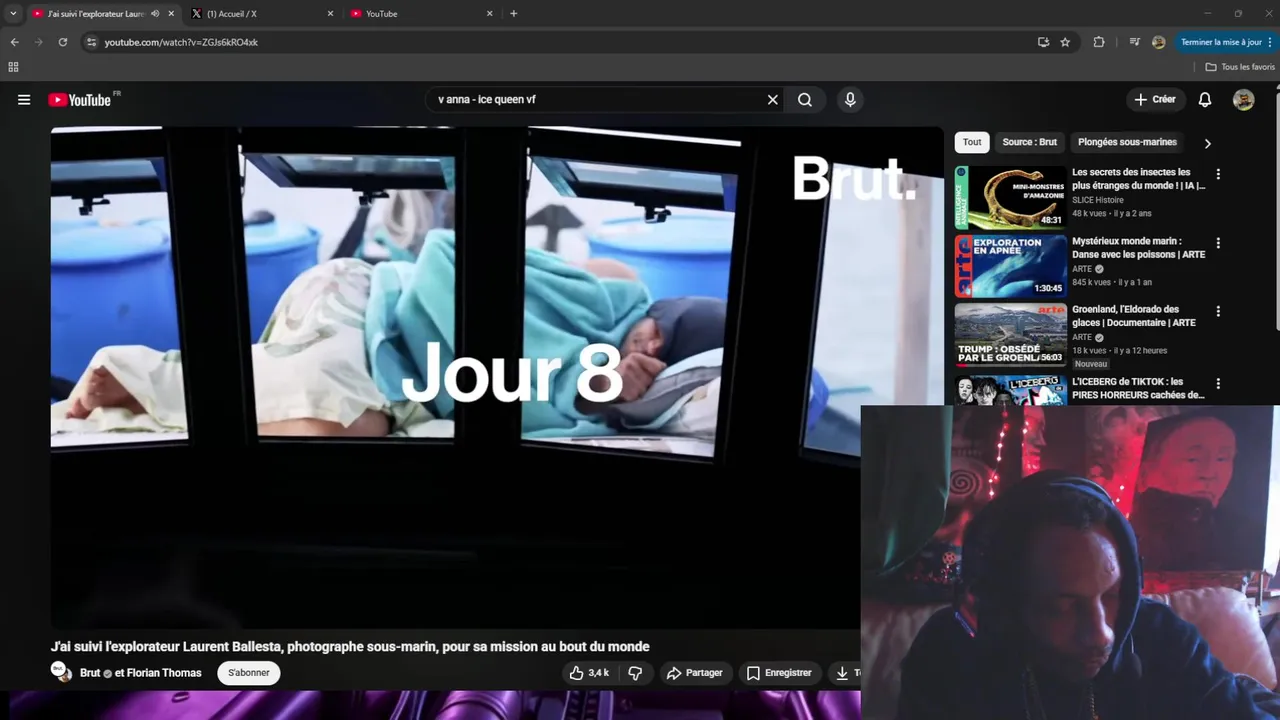
Task: Open the media controls icon in the toolbar
Action: click(x=1134, y=42)
